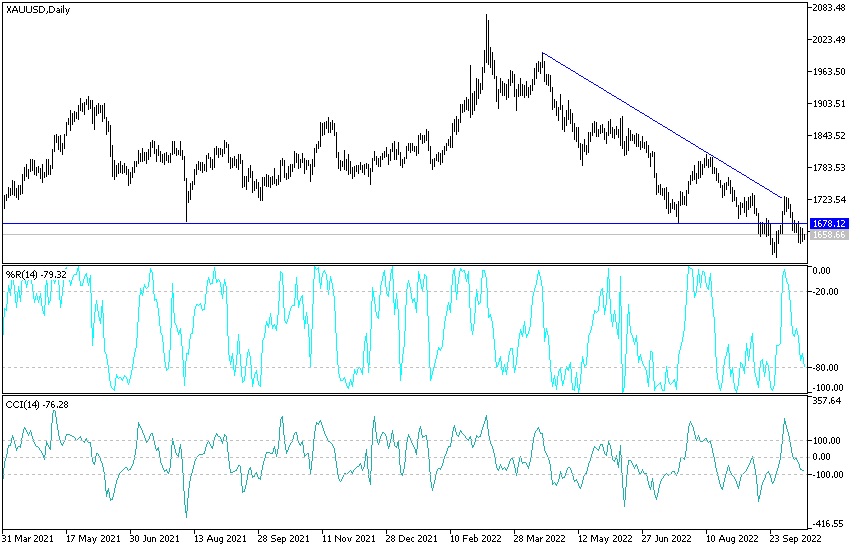The width and height of the screenshot is (860, 550).
Task: Select the horizontal blue support line
Action: (406, 224)
